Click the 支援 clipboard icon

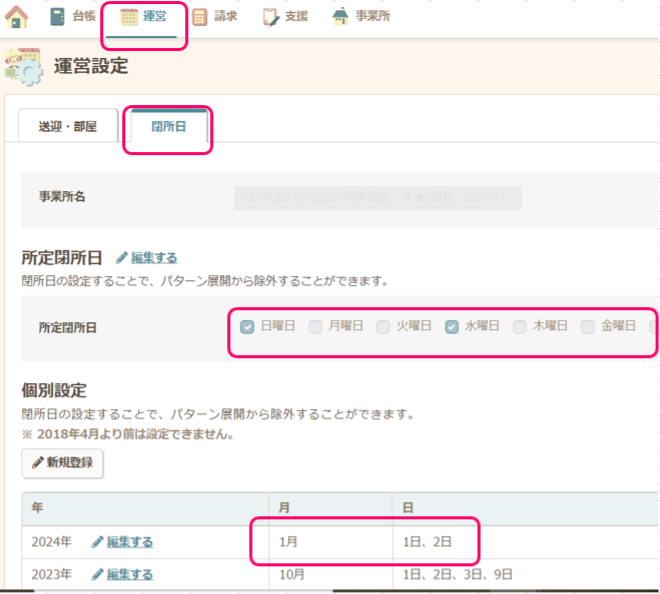[271, 17]
